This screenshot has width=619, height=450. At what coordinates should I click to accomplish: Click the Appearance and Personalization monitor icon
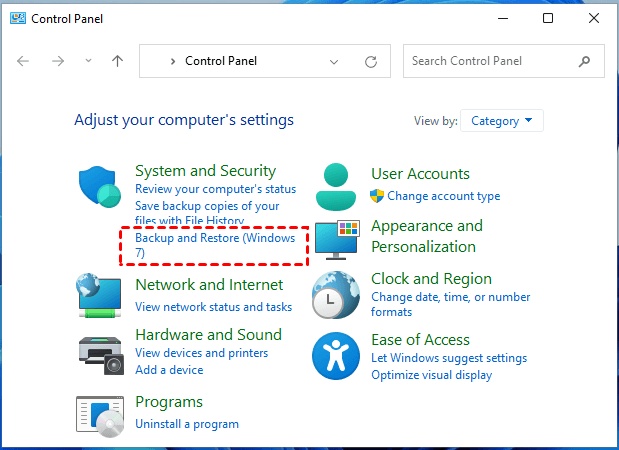pos(336,241)
